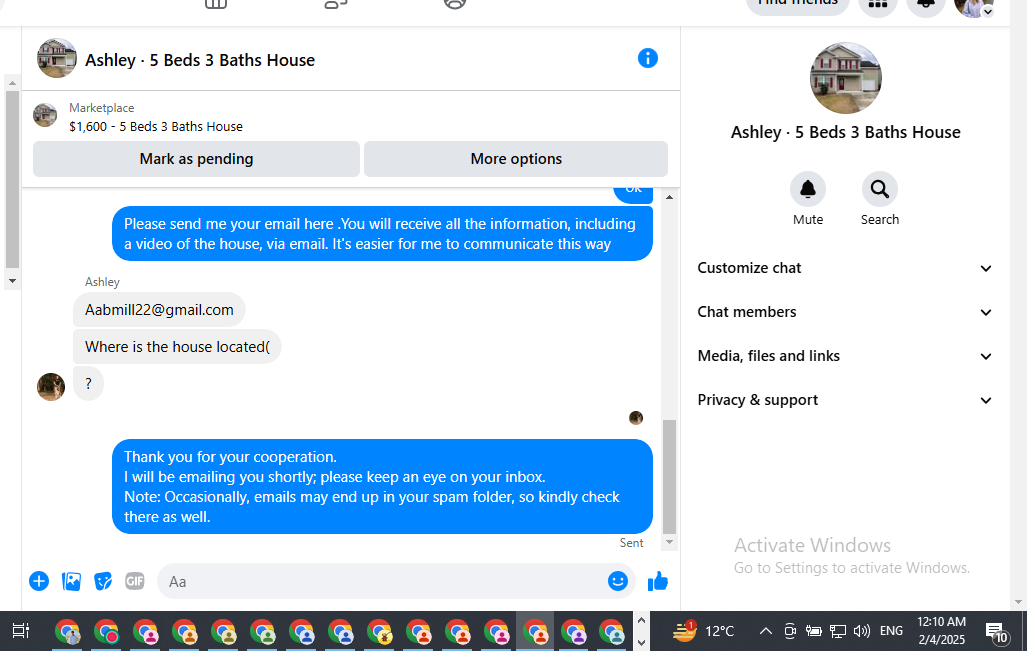Click Ashley's avatar beside the question mark message
Screen dimensions: 1027x651
[x=51, y=386]
